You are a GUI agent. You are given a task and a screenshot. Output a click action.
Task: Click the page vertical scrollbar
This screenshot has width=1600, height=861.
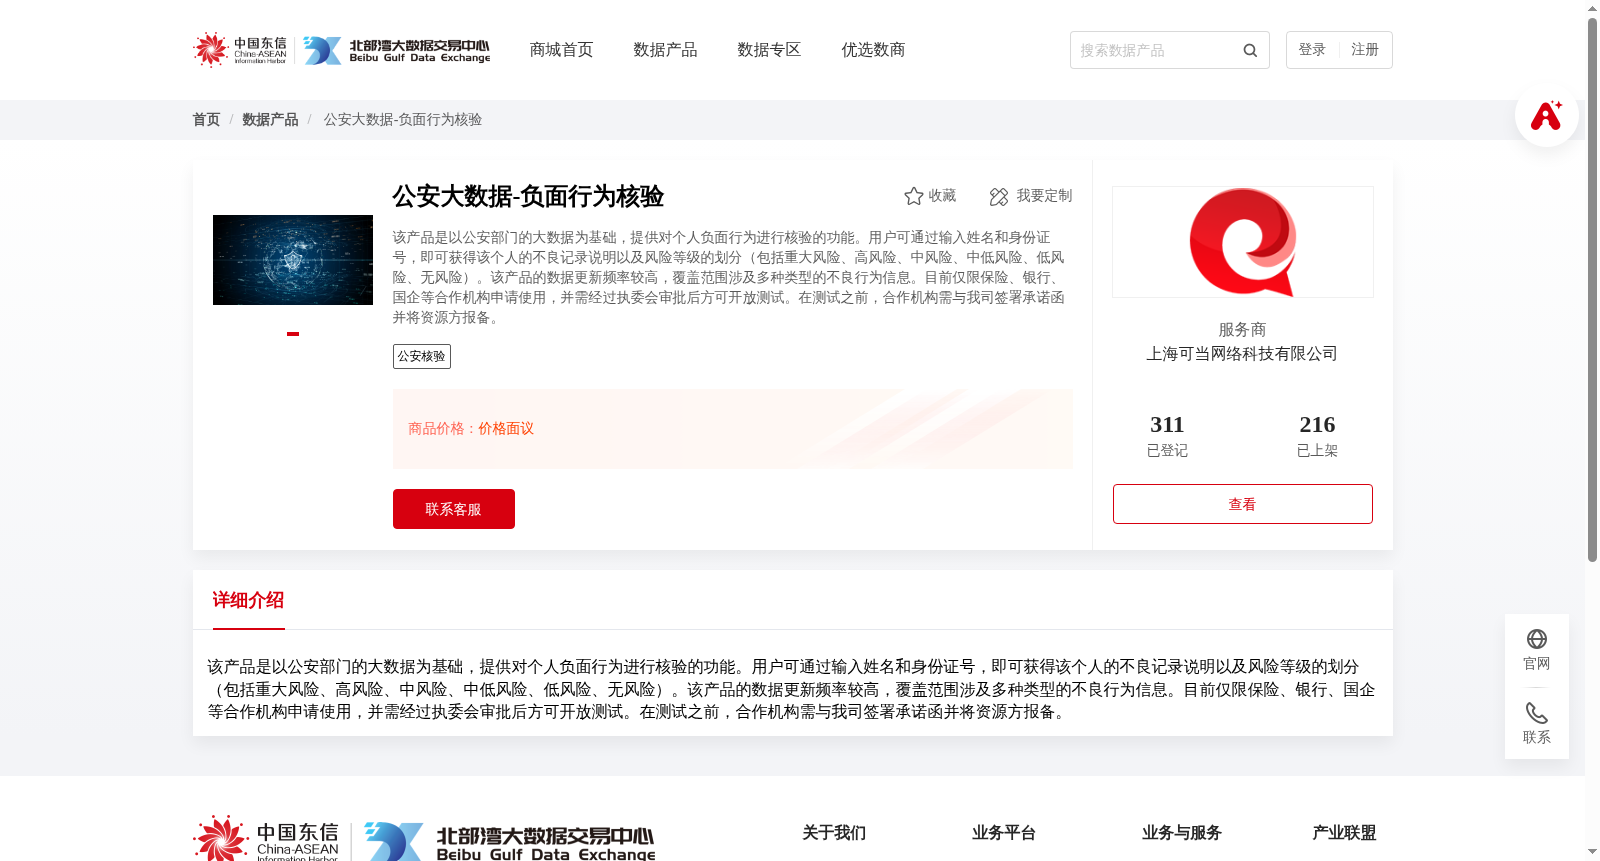click(x=1592, y=290)
